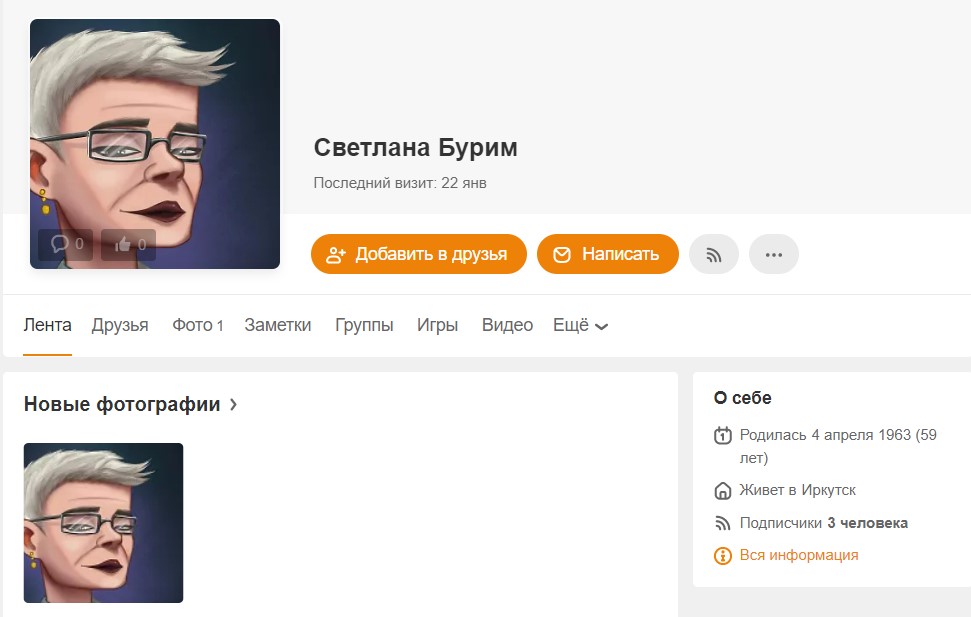971x617 pixels.
Task: Select the Группы tab
Action: point(364,325)
